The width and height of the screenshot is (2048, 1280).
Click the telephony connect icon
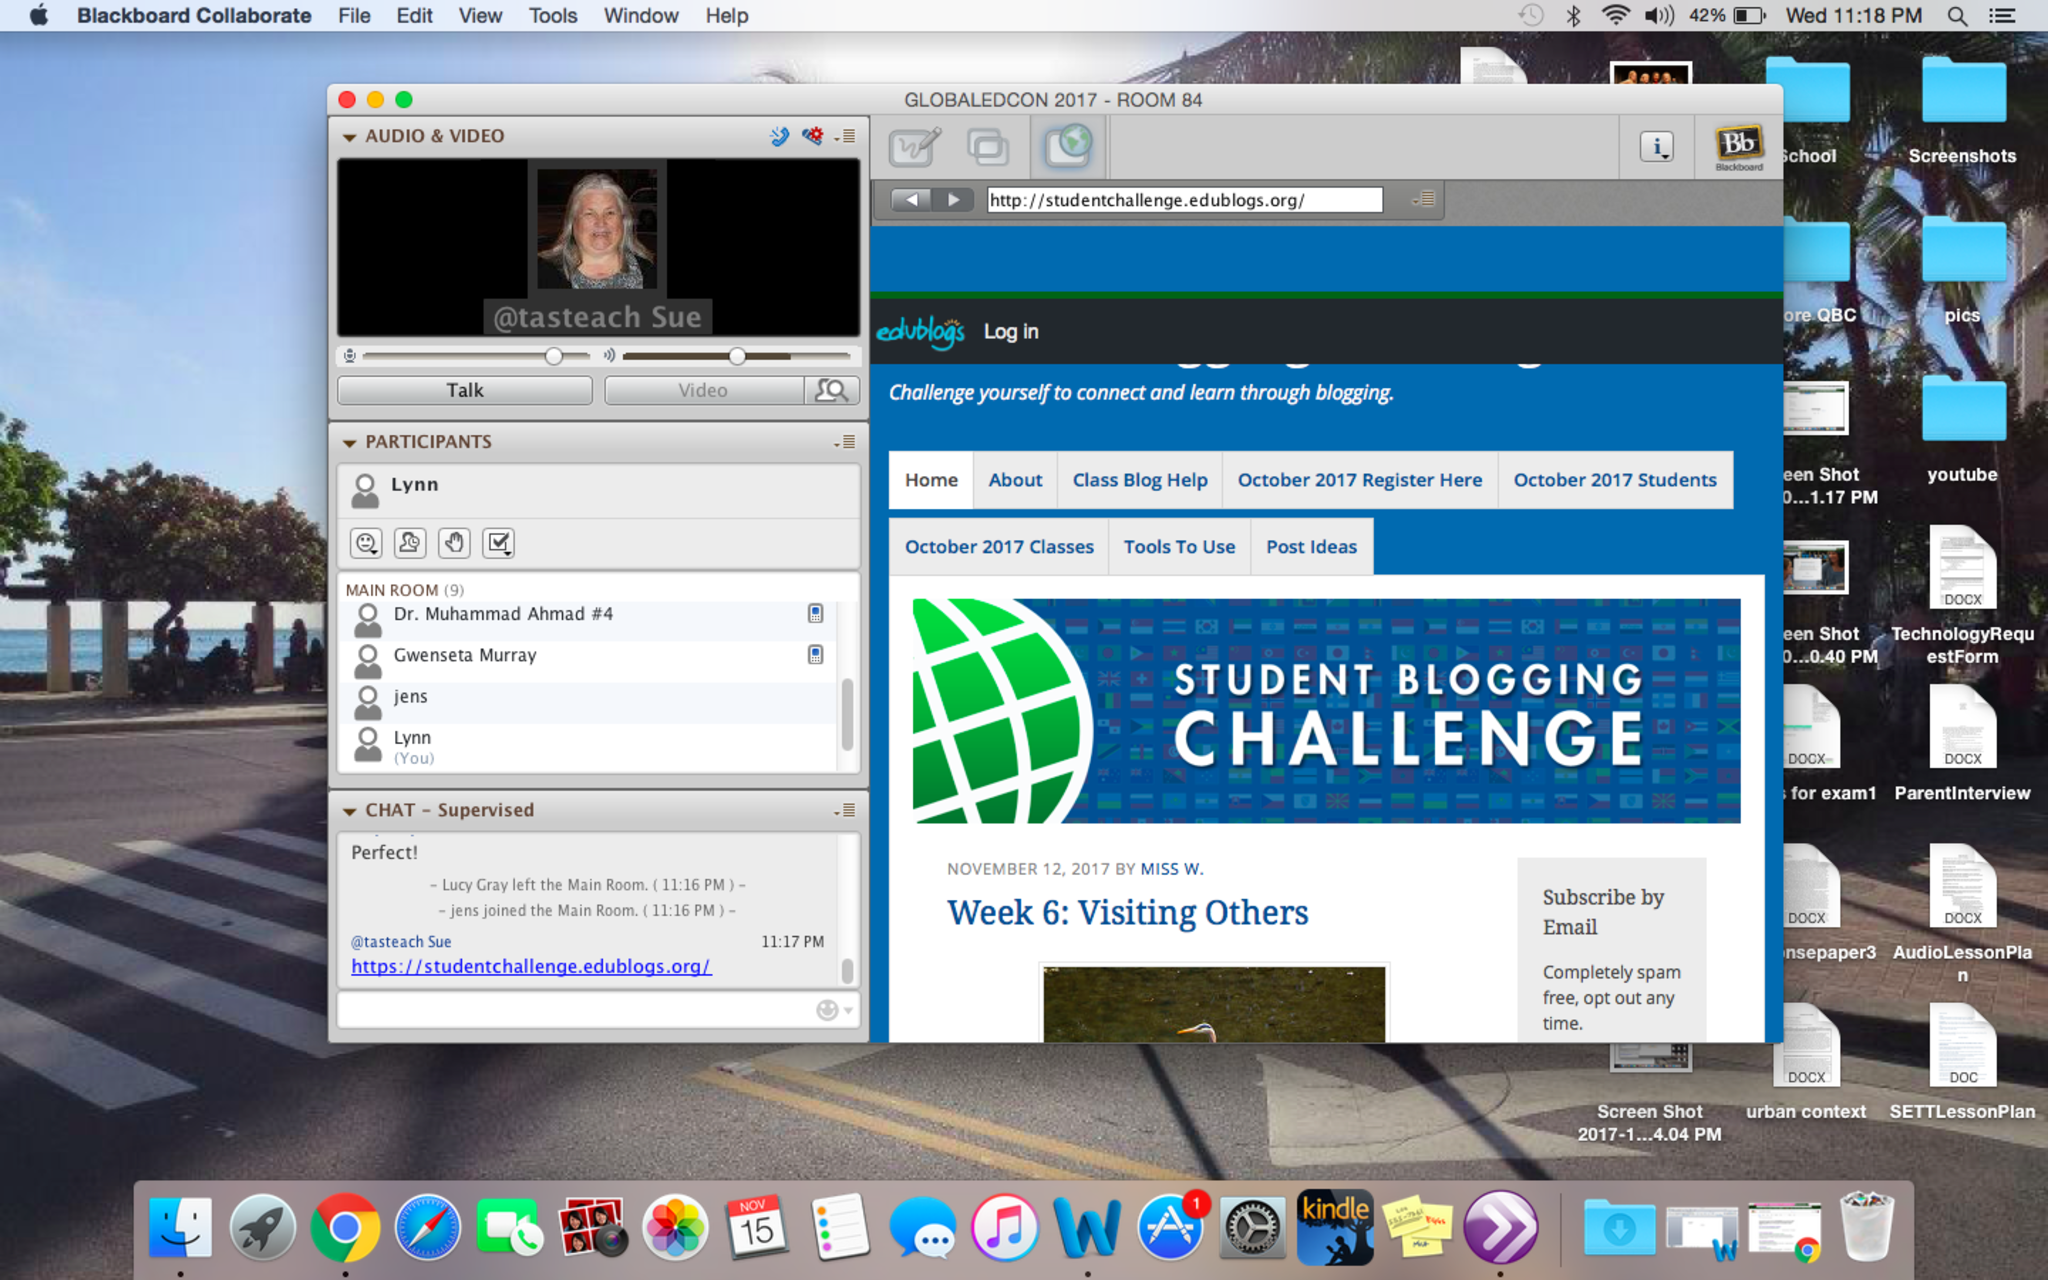[779, 136]
